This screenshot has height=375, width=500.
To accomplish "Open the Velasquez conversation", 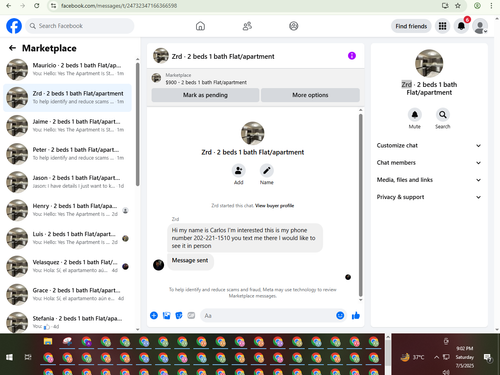I will click(67, 266).
